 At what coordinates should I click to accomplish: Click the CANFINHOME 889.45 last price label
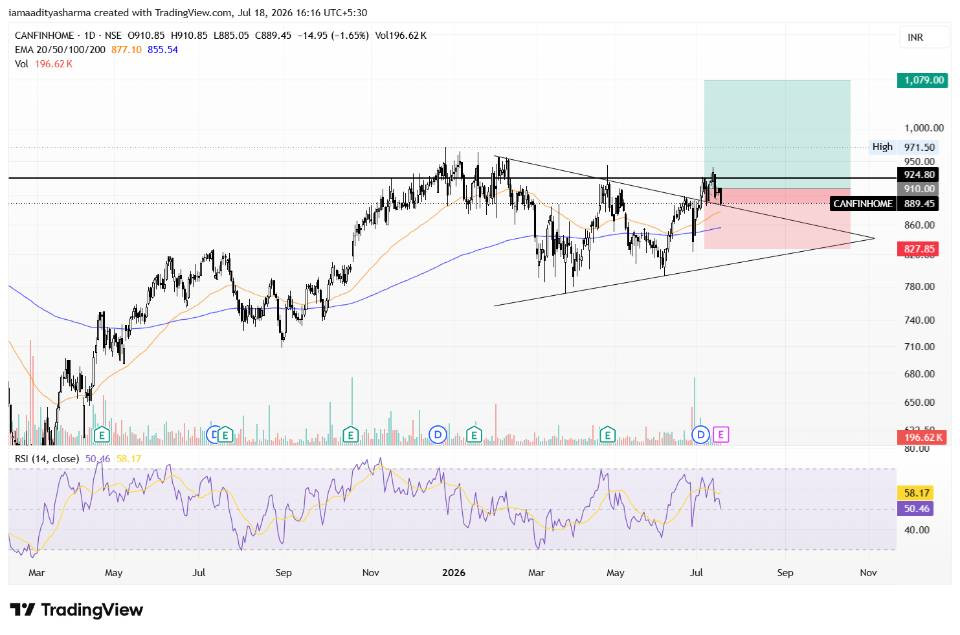pos(884,203)
